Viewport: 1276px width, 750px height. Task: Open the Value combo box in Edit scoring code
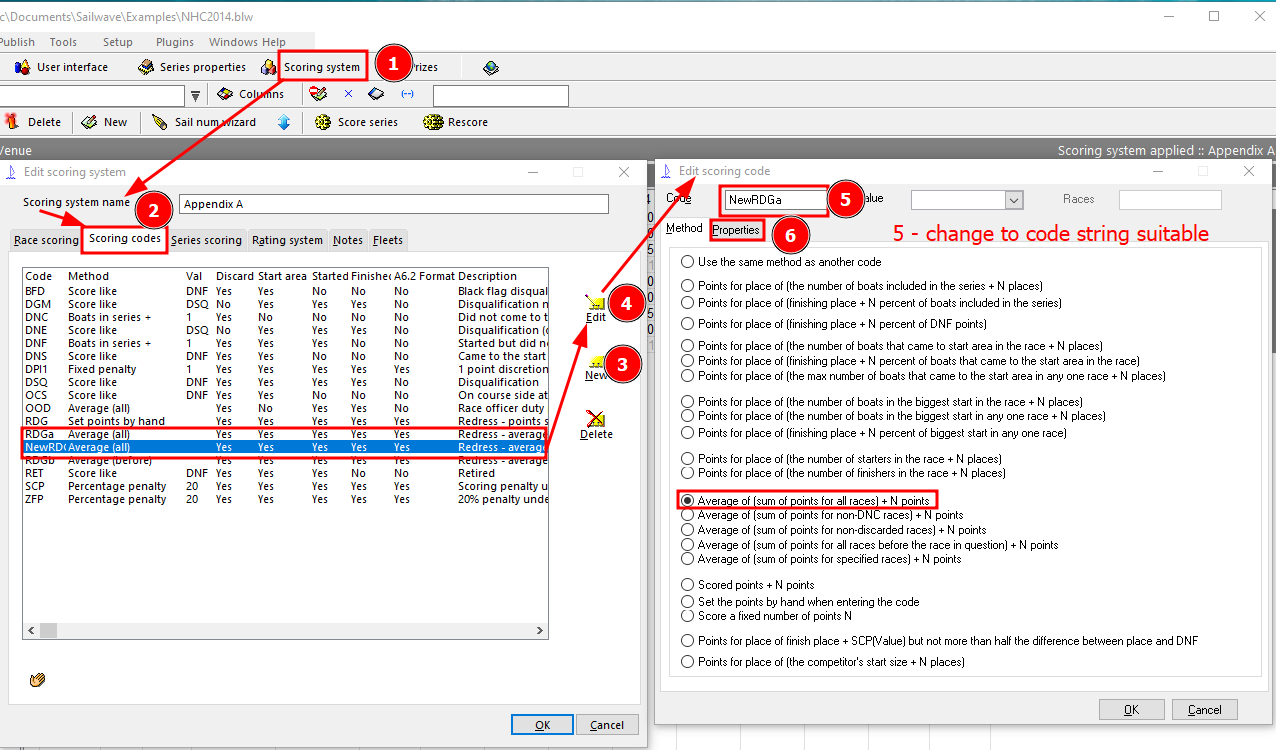967,200
